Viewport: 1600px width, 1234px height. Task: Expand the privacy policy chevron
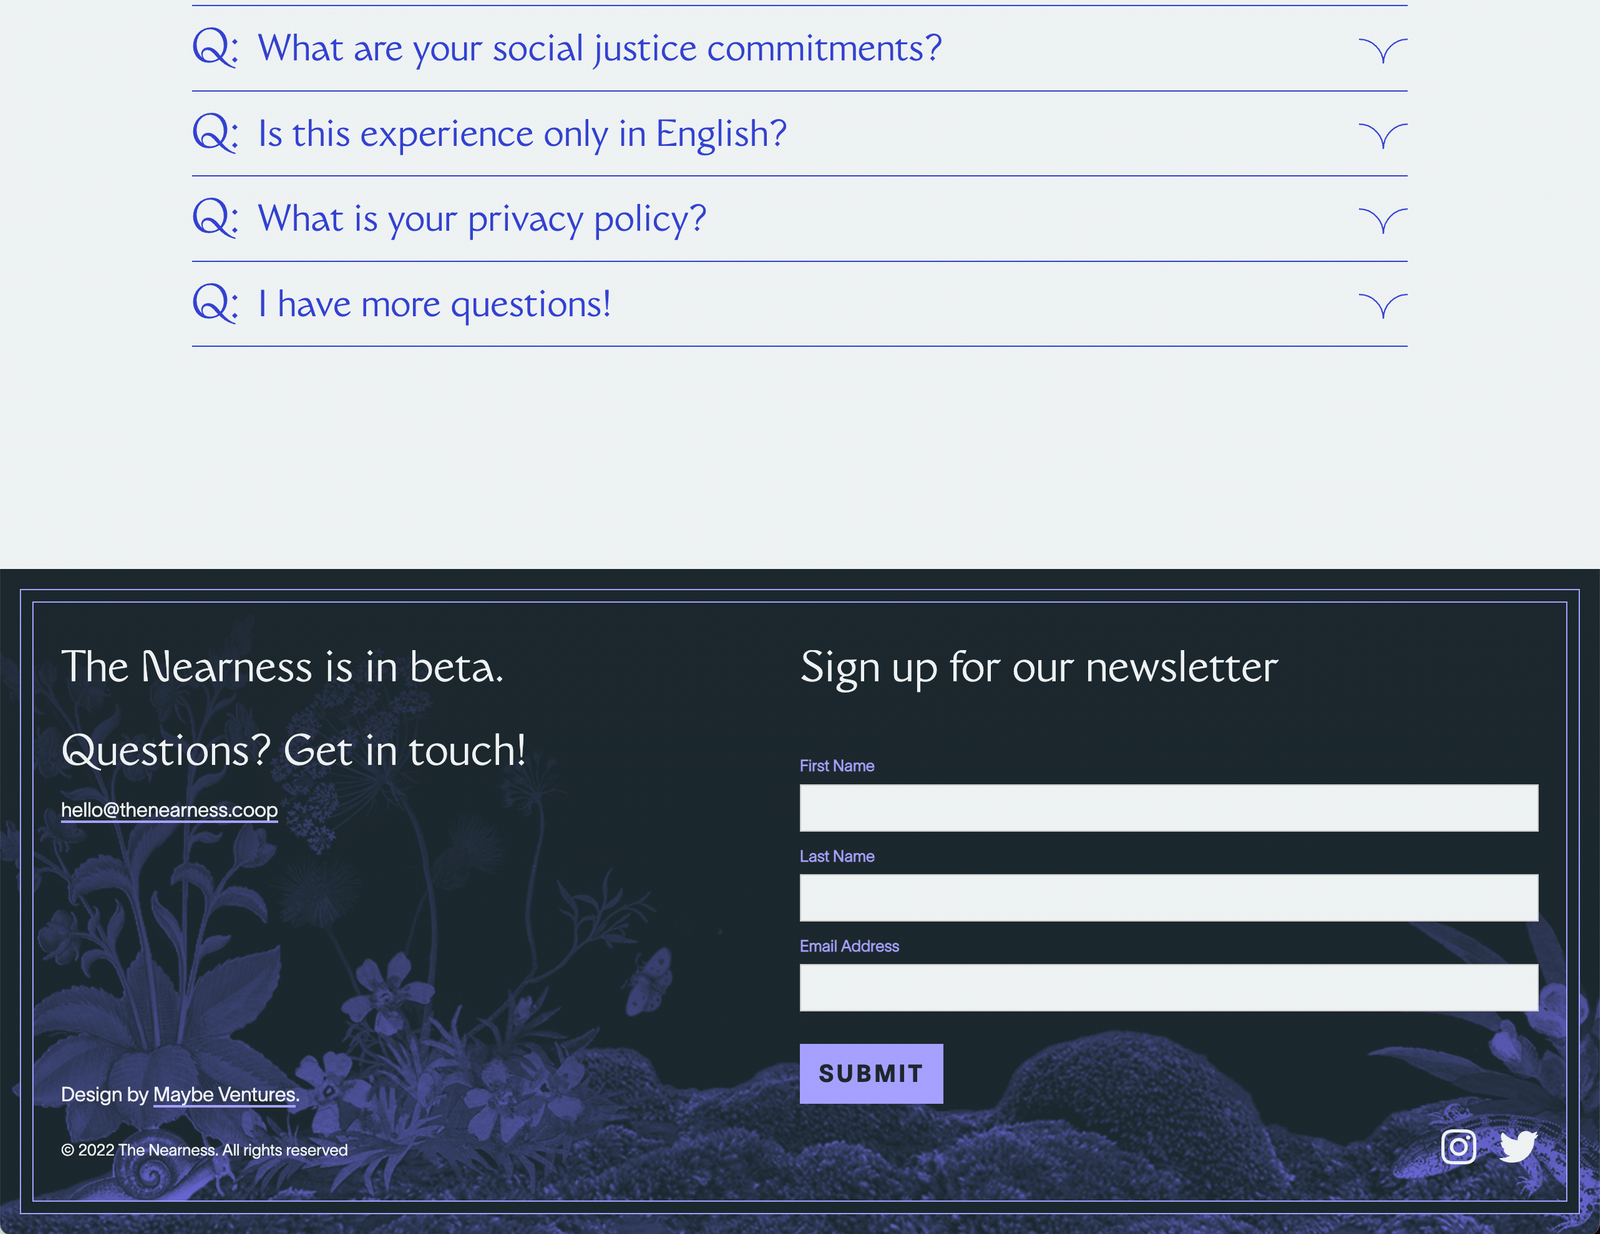[x=1383, y=220]
